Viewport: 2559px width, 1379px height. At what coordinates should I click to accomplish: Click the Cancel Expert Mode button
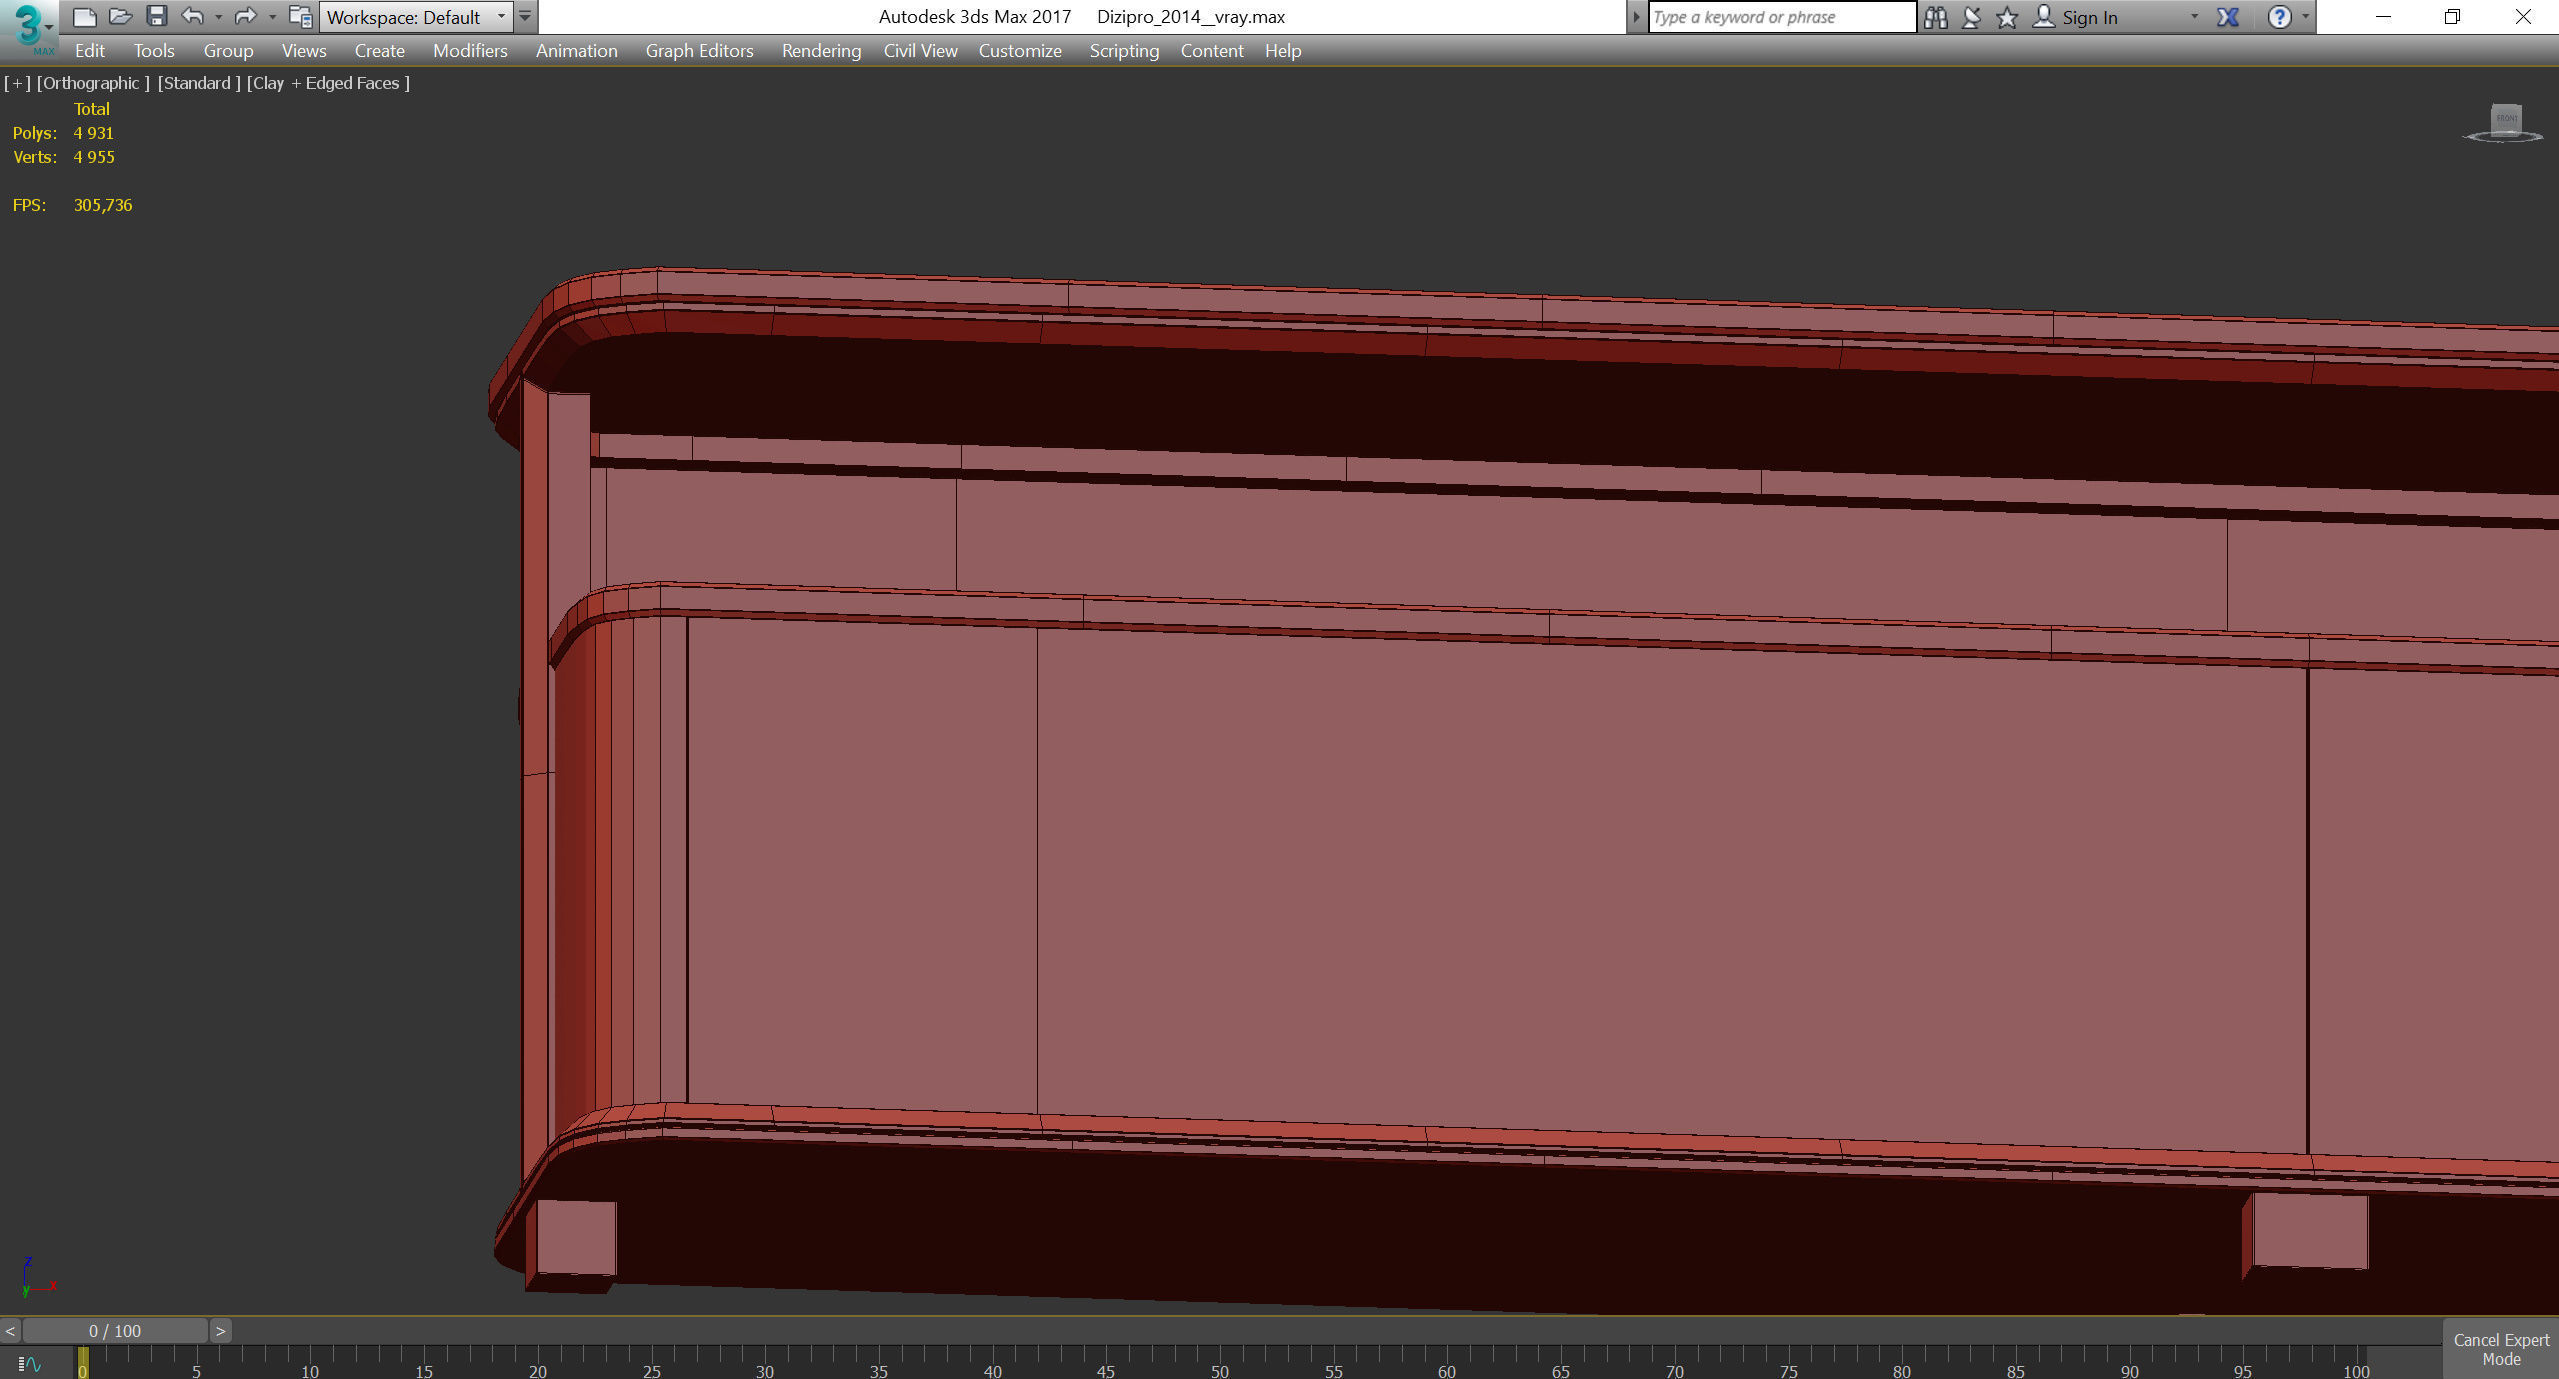tap(2500, 1349)
